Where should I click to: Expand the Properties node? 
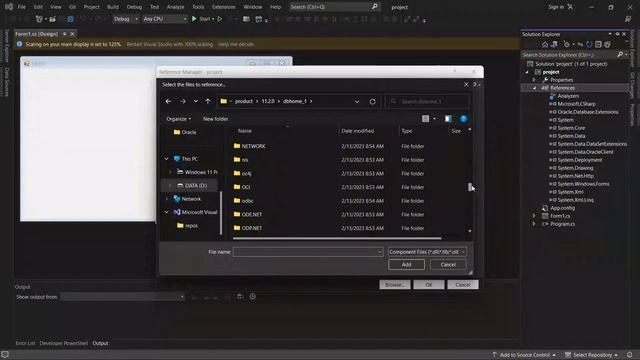click(534, 80)
